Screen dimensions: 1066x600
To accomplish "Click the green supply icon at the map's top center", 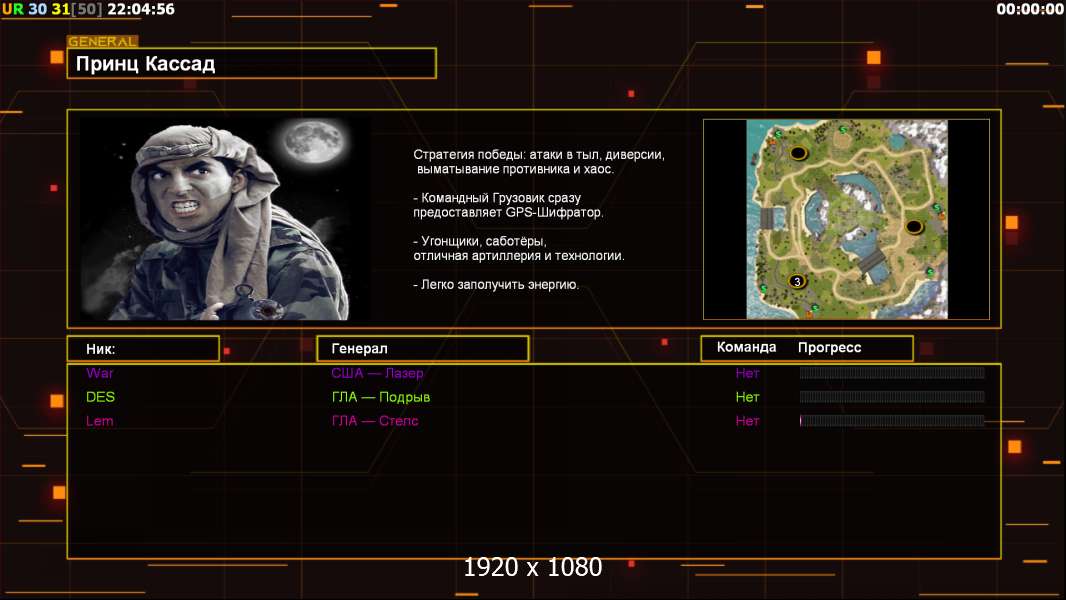I will tap(843, 129).
